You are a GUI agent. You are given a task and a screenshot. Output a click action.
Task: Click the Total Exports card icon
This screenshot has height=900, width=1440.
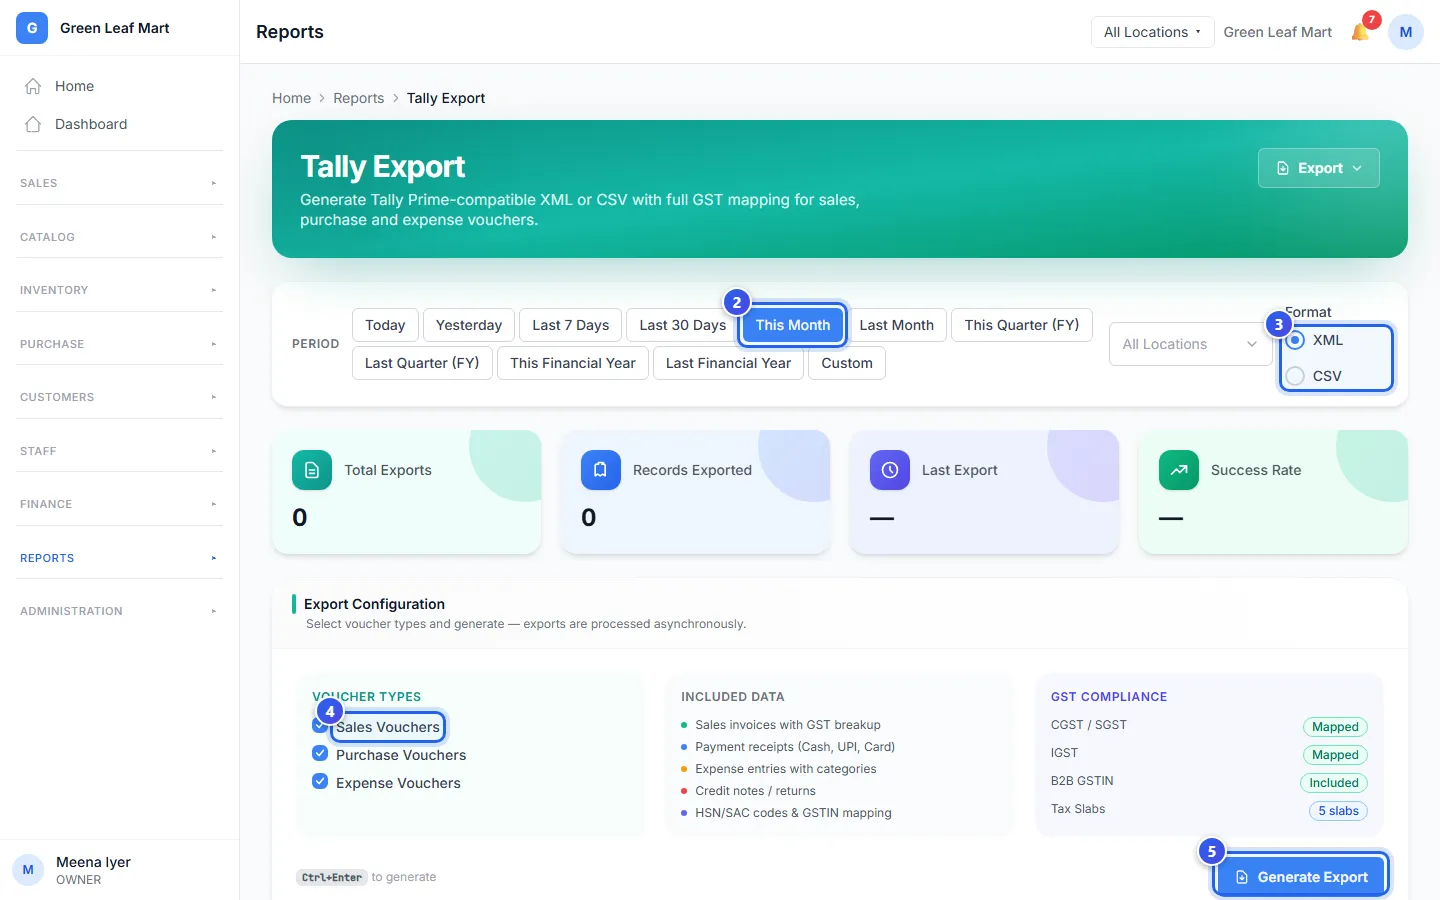tap(312, 470)
